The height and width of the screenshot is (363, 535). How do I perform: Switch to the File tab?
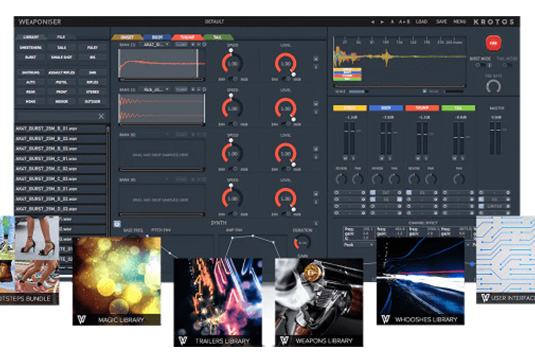(61, 37)
